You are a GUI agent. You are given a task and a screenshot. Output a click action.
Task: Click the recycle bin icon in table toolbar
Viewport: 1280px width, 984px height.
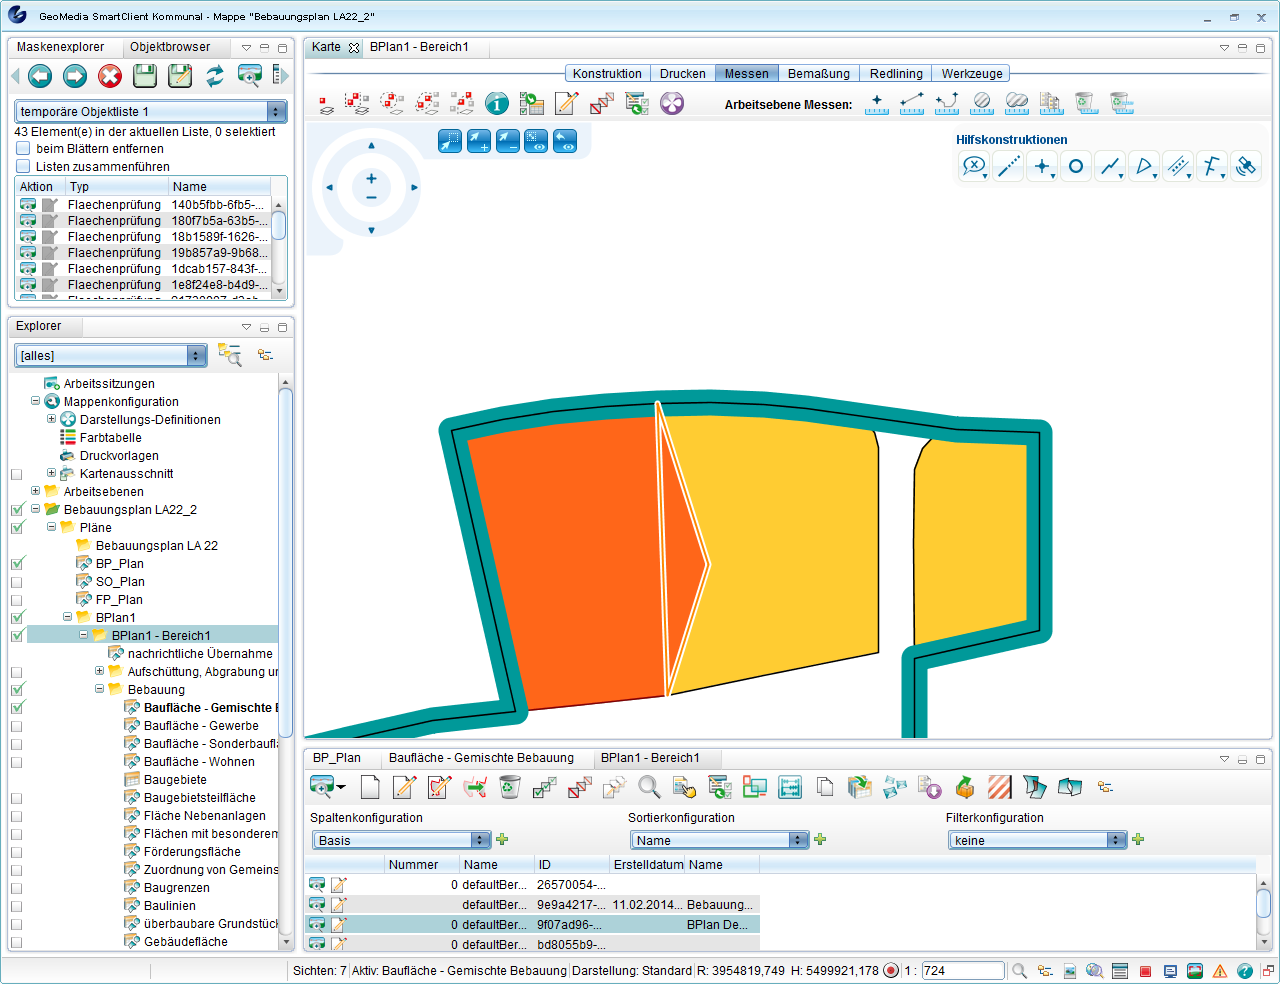[510, 788]
